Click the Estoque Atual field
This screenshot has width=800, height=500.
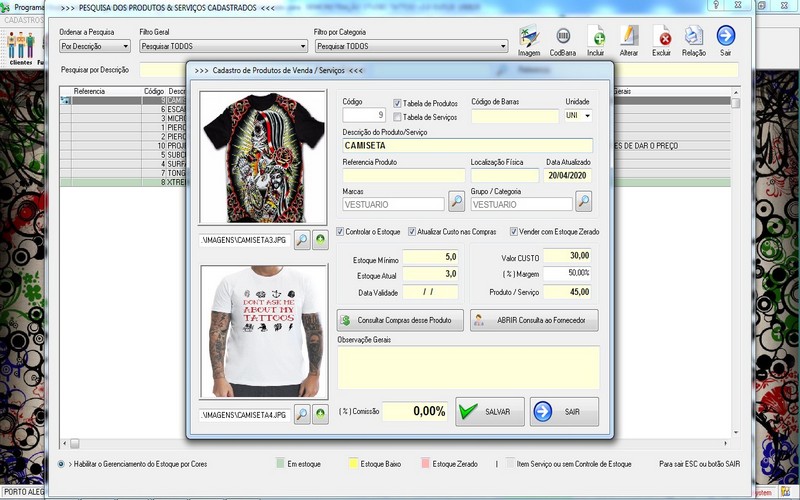coord(430,274)
